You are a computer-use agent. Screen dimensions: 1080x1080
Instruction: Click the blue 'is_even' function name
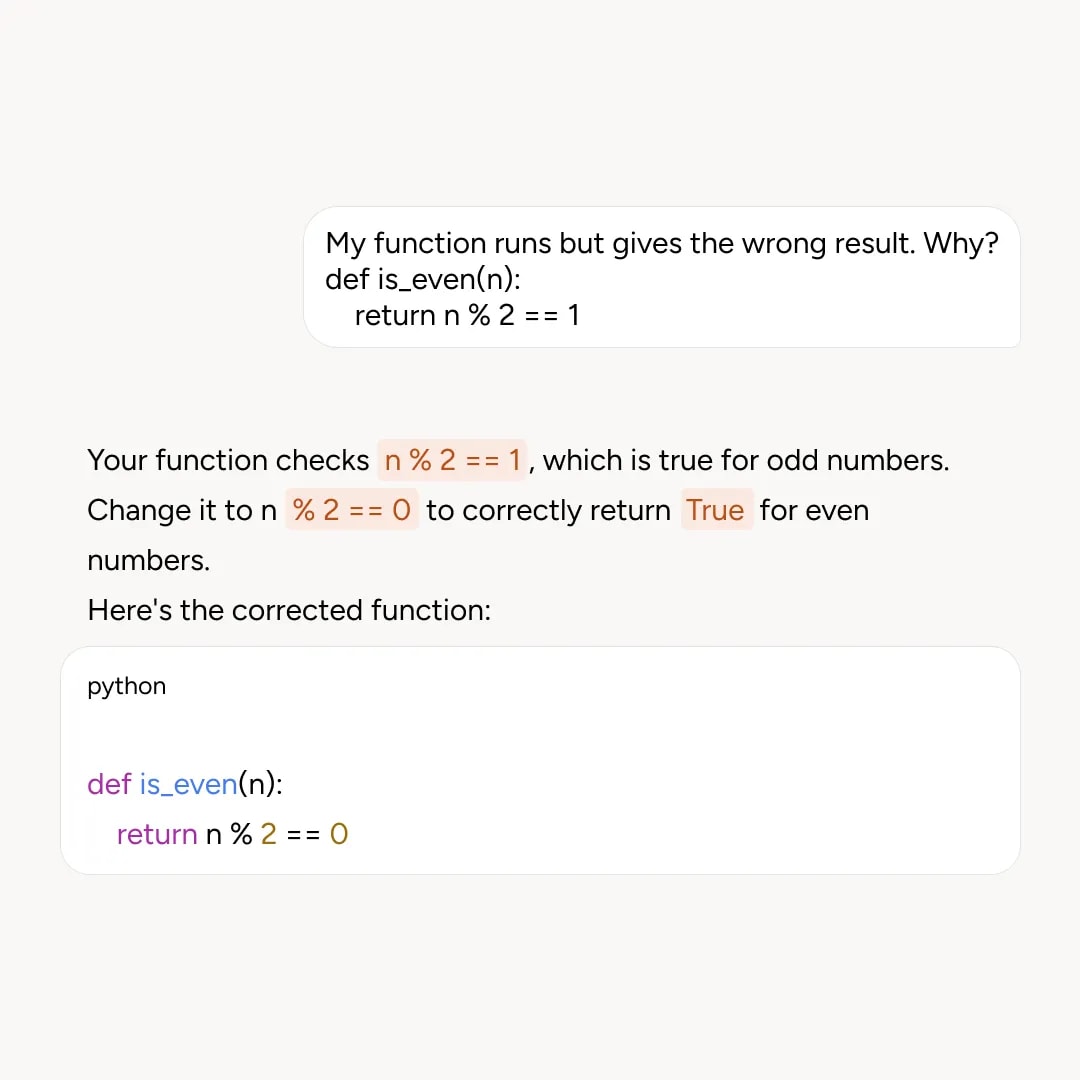pos(189,784)
